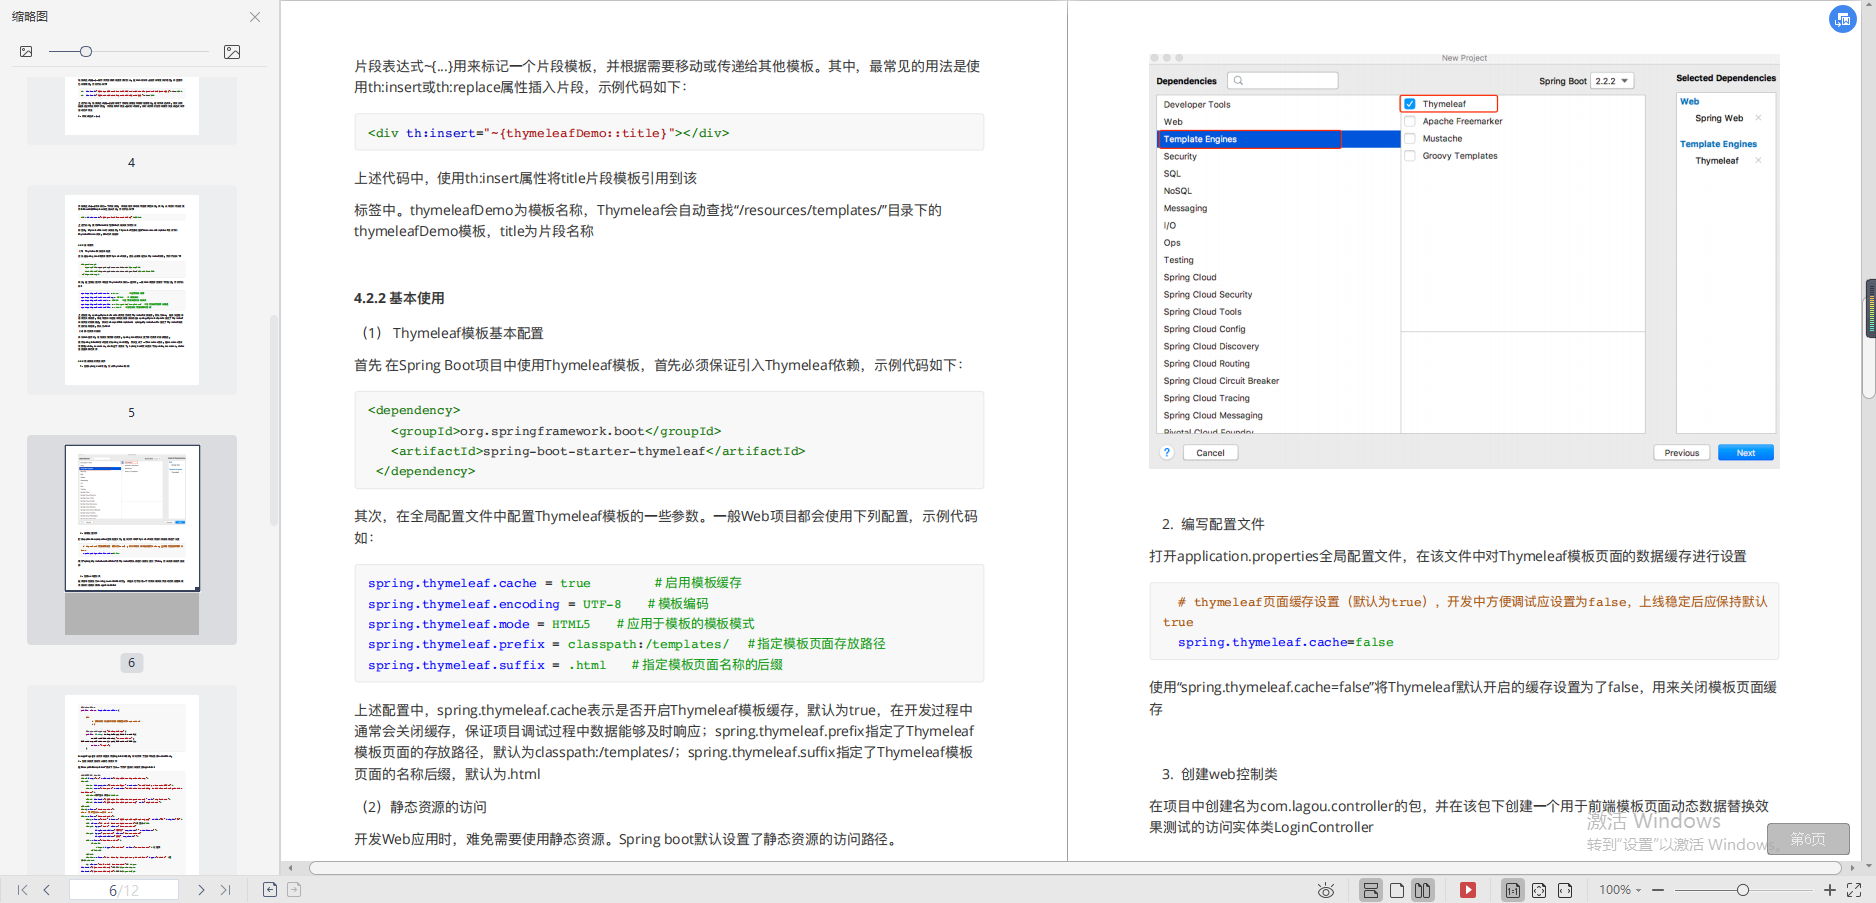Select Messaging in dependency list

tap(1185, 208)
